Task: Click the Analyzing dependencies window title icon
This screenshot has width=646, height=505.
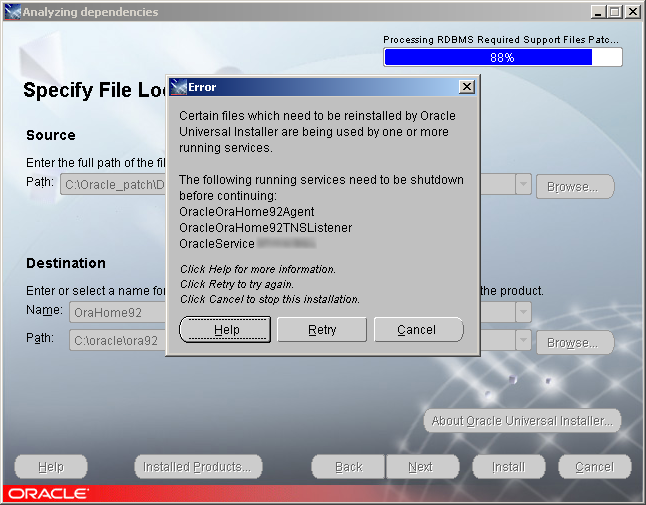Action: (13, 12)
